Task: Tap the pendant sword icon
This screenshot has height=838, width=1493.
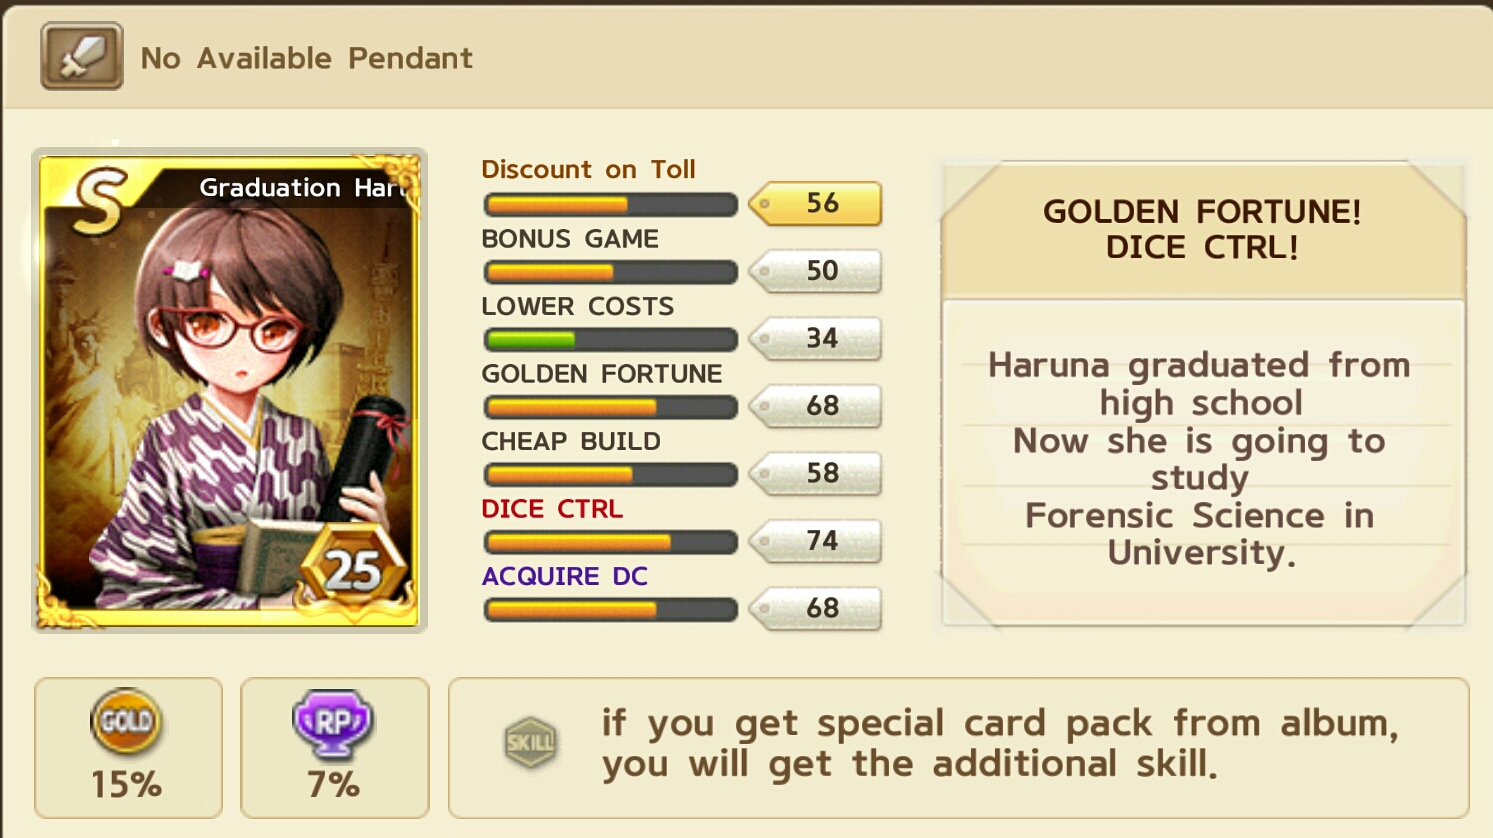Action: coord(82,56)
